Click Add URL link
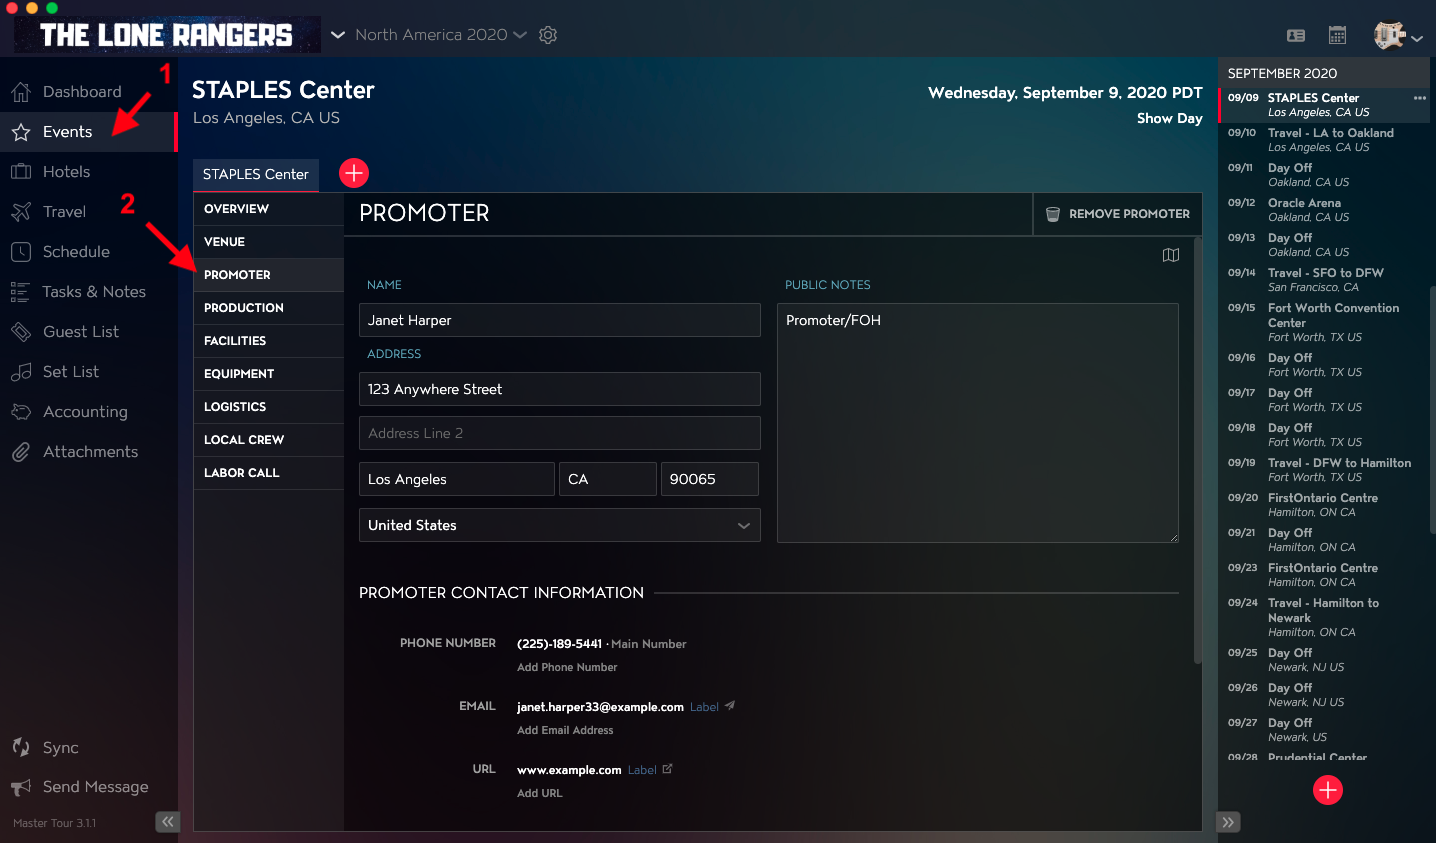The width and height of the screenshot is (1436, 843). click(540, 793)
